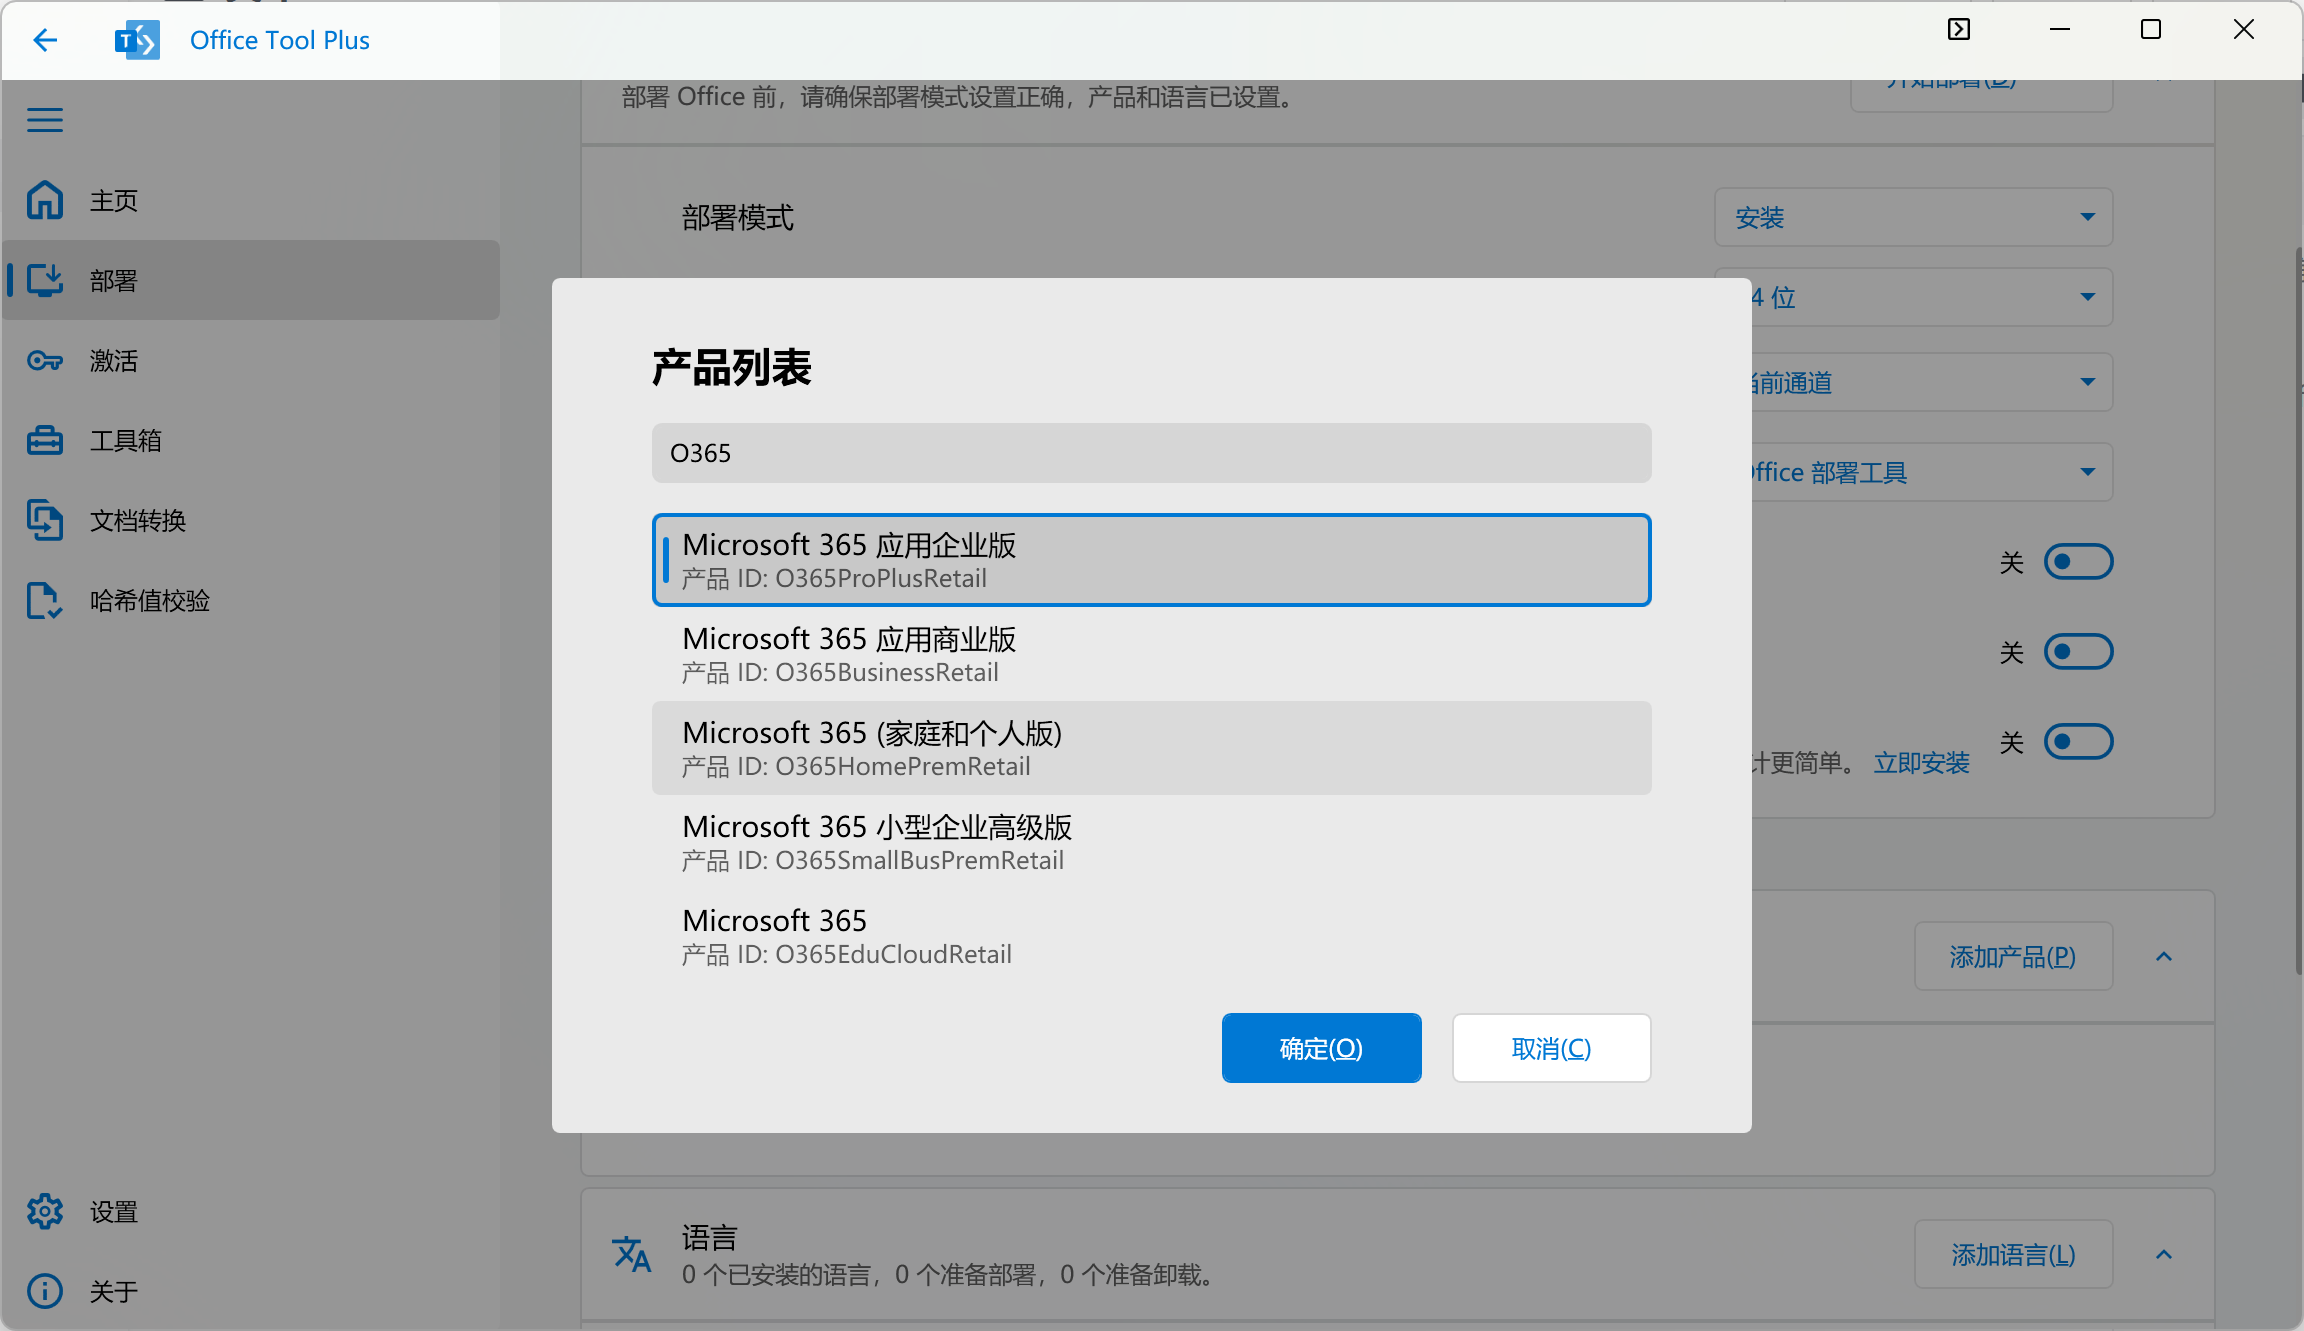The height and width of the screenshot is (1331, 2304).
Task: Confirm with 确定(O) button
Action: (1321, 1048)
